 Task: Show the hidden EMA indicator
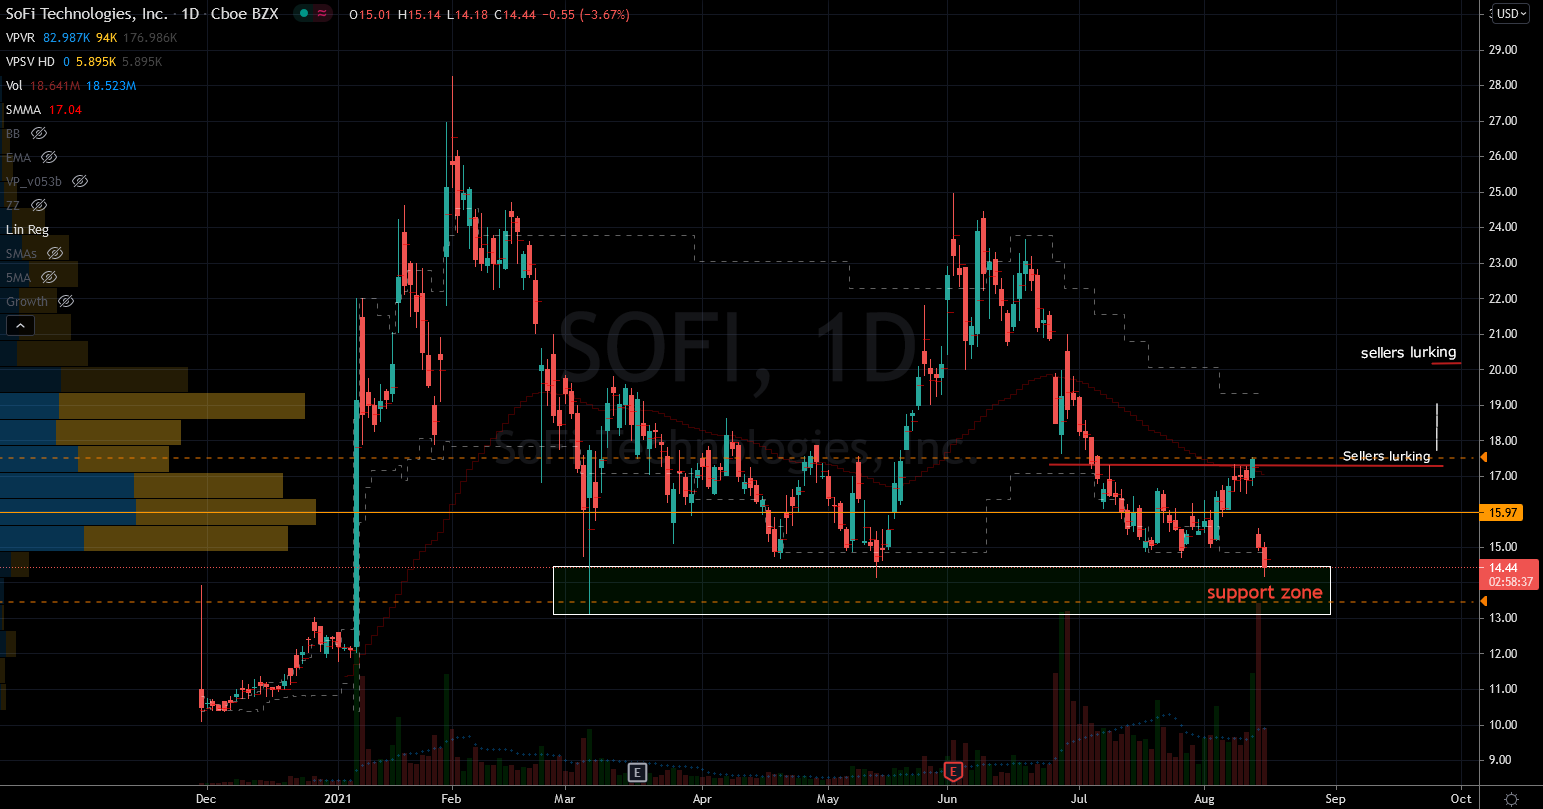49,157
